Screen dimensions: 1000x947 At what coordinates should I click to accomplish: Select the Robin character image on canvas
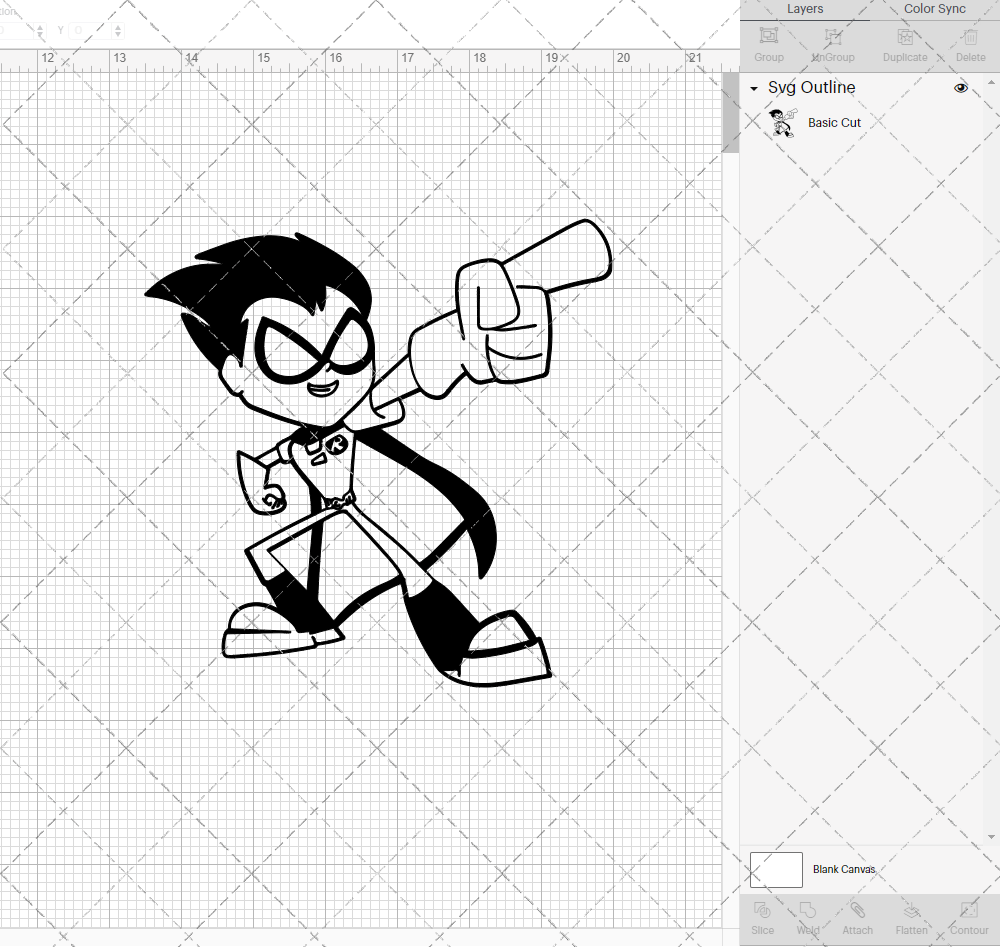pyautogui.click(x=378, y=453)
